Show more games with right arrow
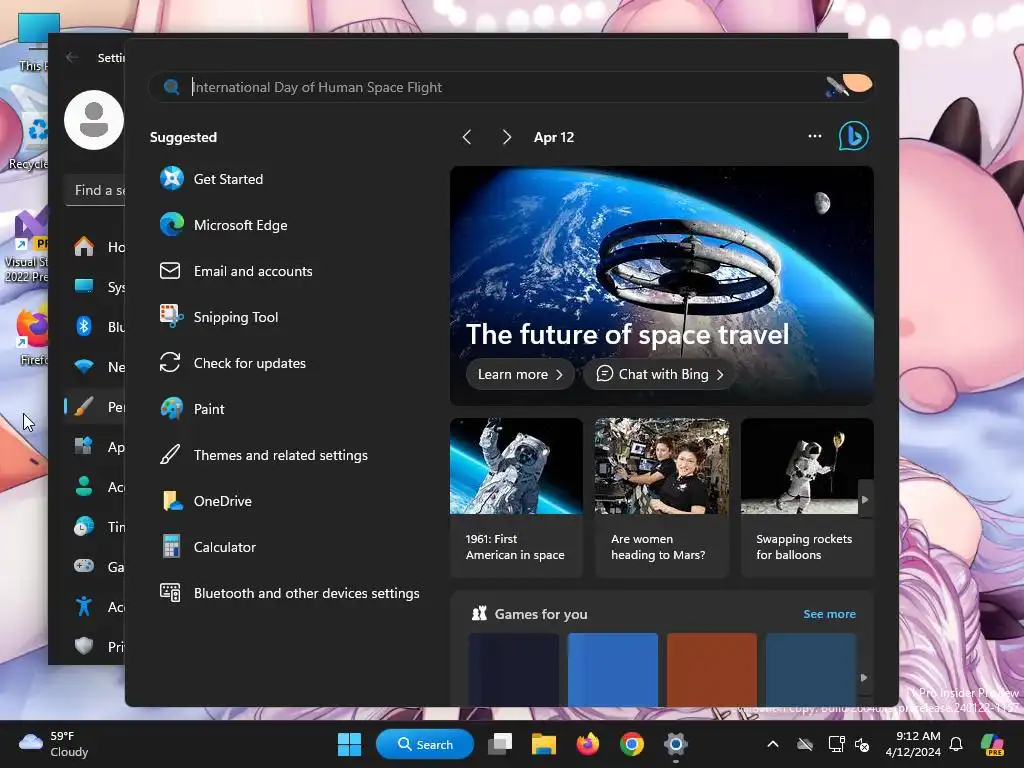 point(864,677)
